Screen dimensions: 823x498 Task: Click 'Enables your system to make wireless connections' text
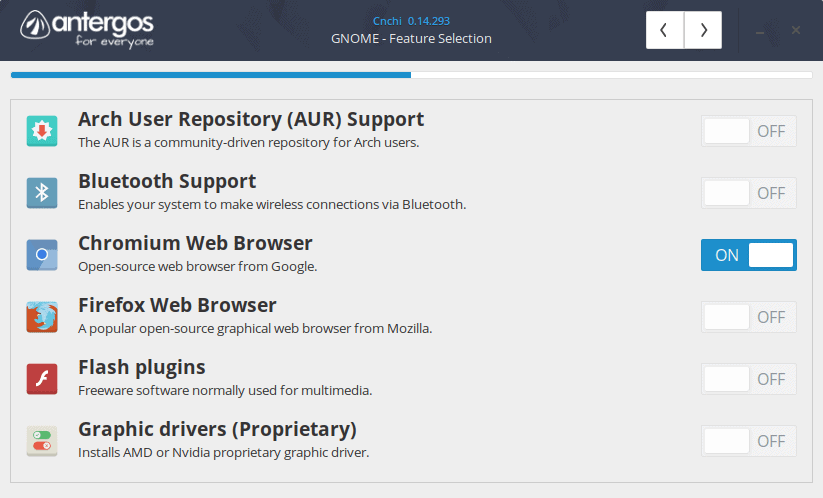pyautogui.click(x=272, y=205)
